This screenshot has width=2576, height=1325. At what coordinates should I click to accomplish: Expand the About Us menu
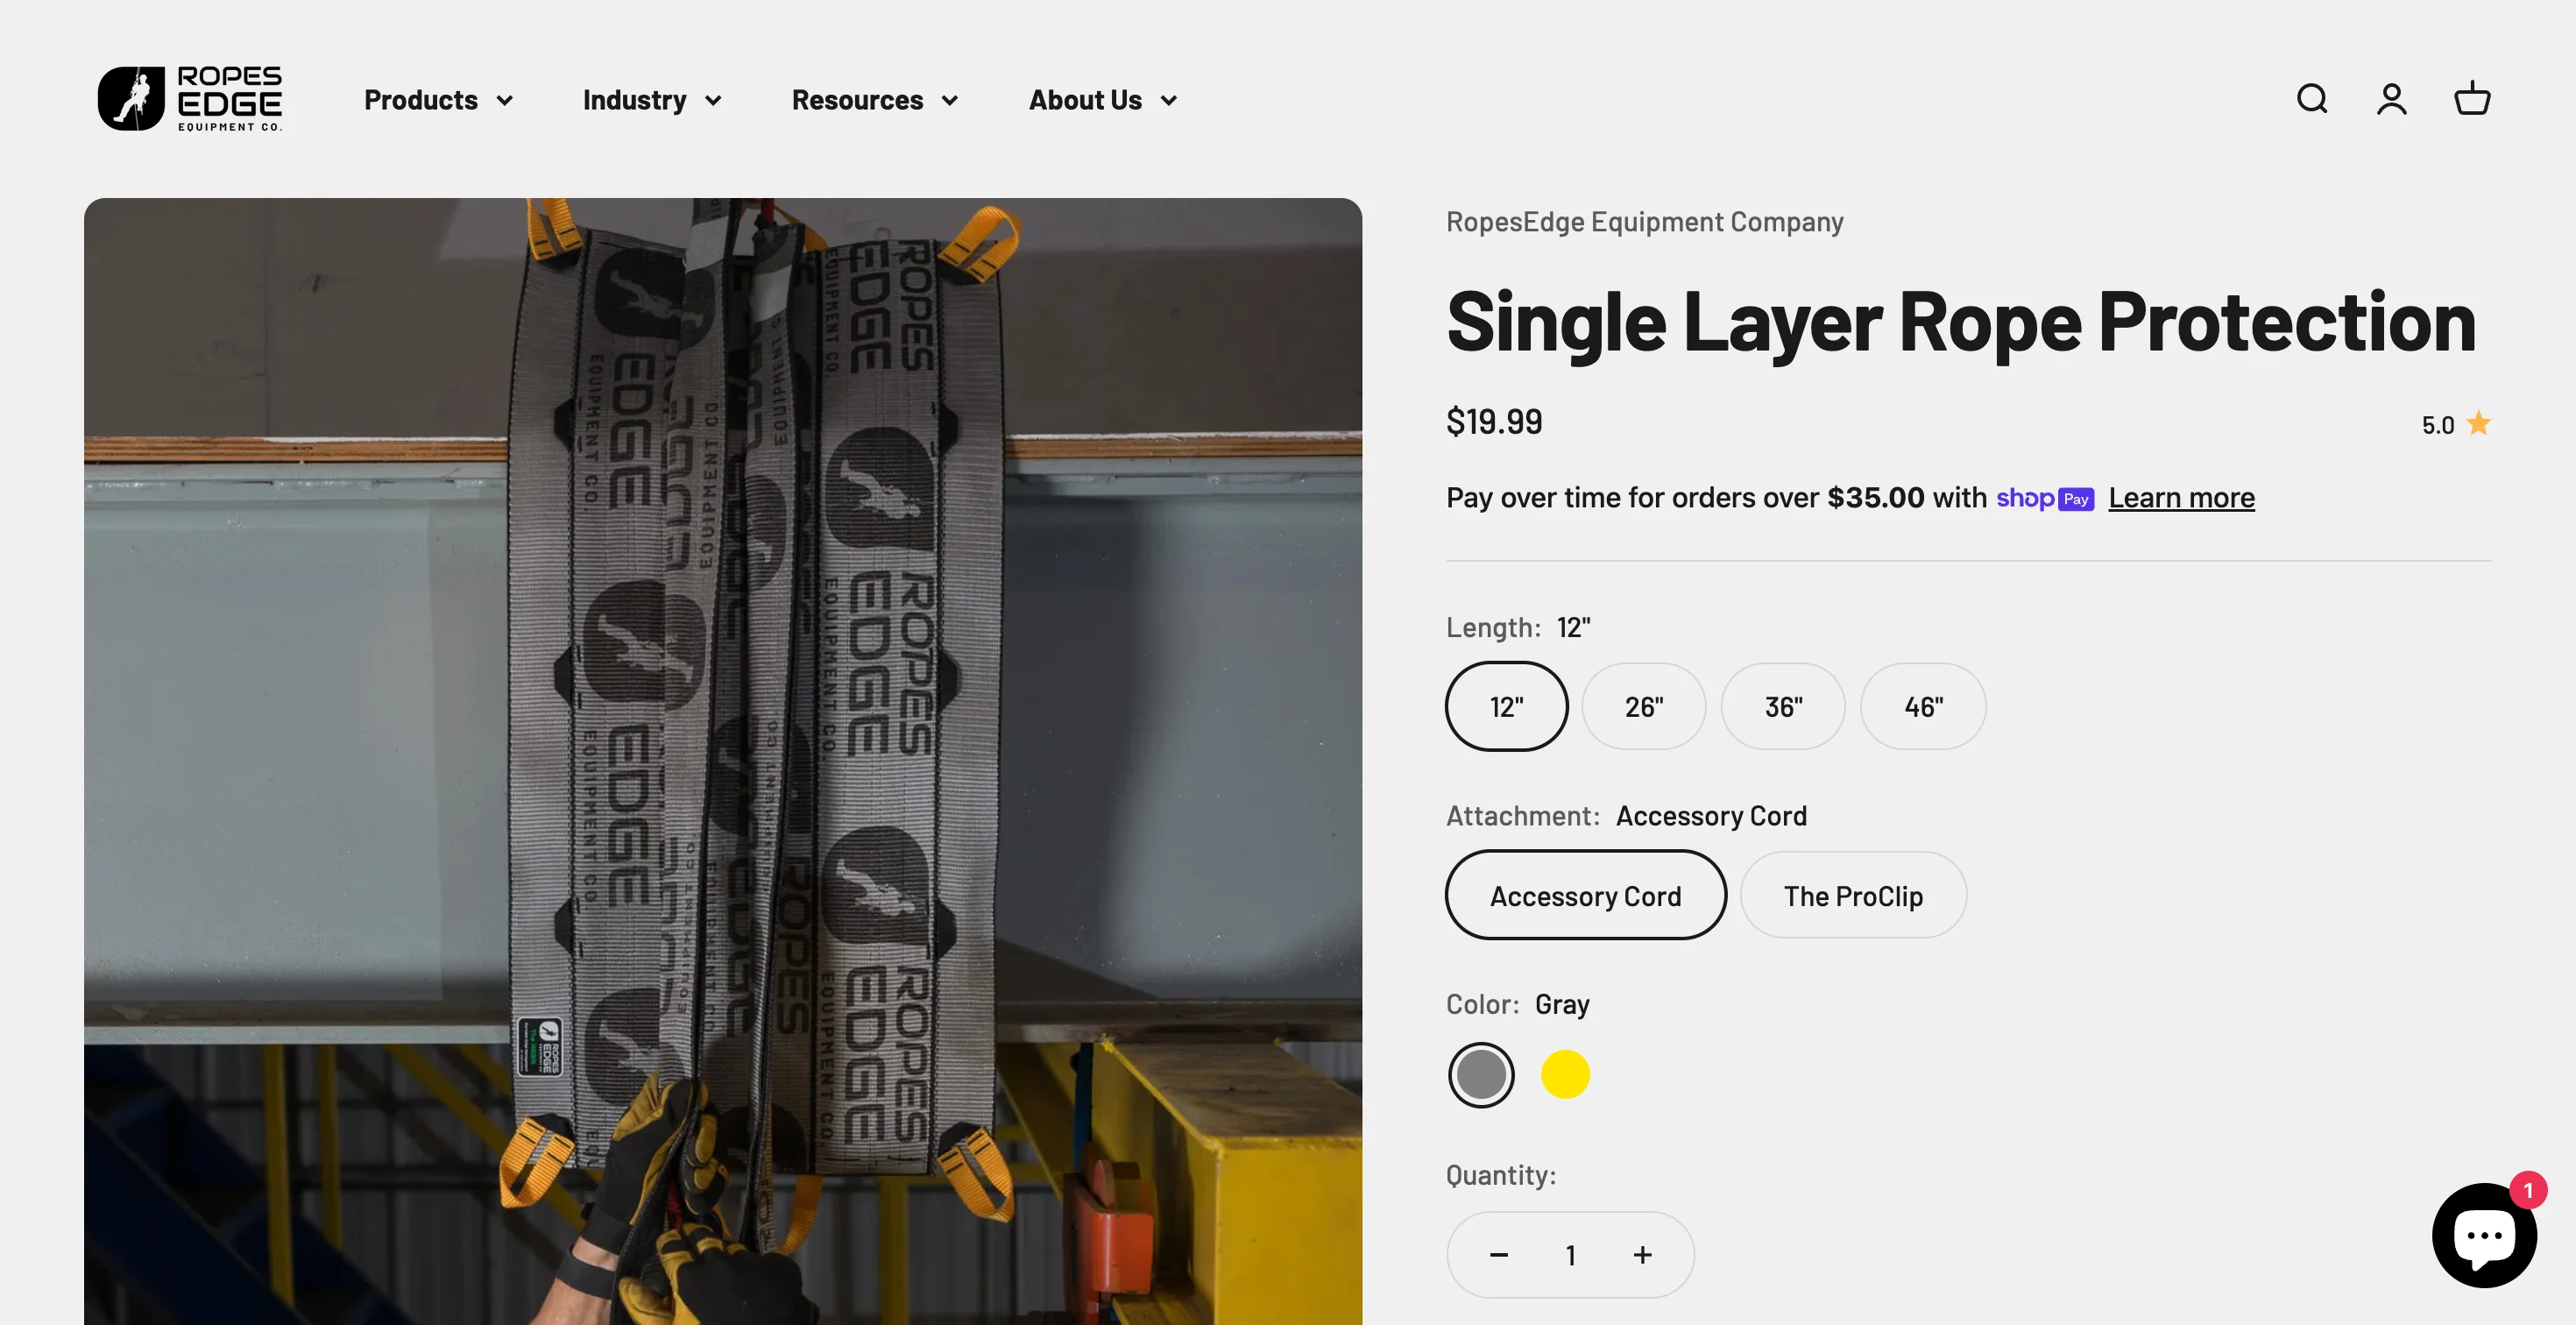click(x=1103, y=100)
